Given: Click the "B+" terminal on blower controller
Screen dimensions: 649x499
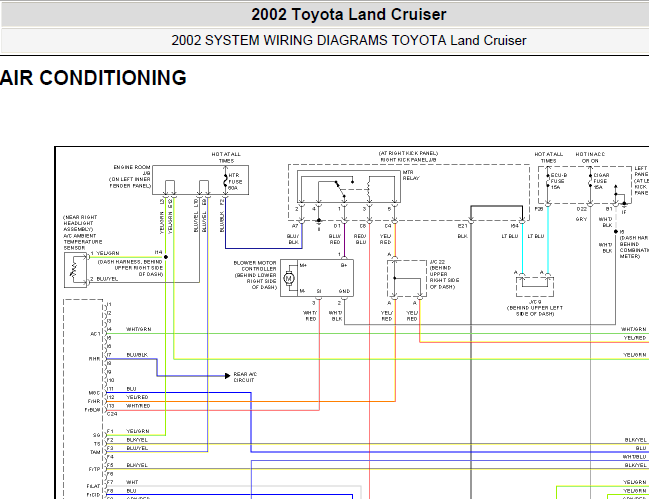Looking at the screenshot, I should [x=344, y=265].
